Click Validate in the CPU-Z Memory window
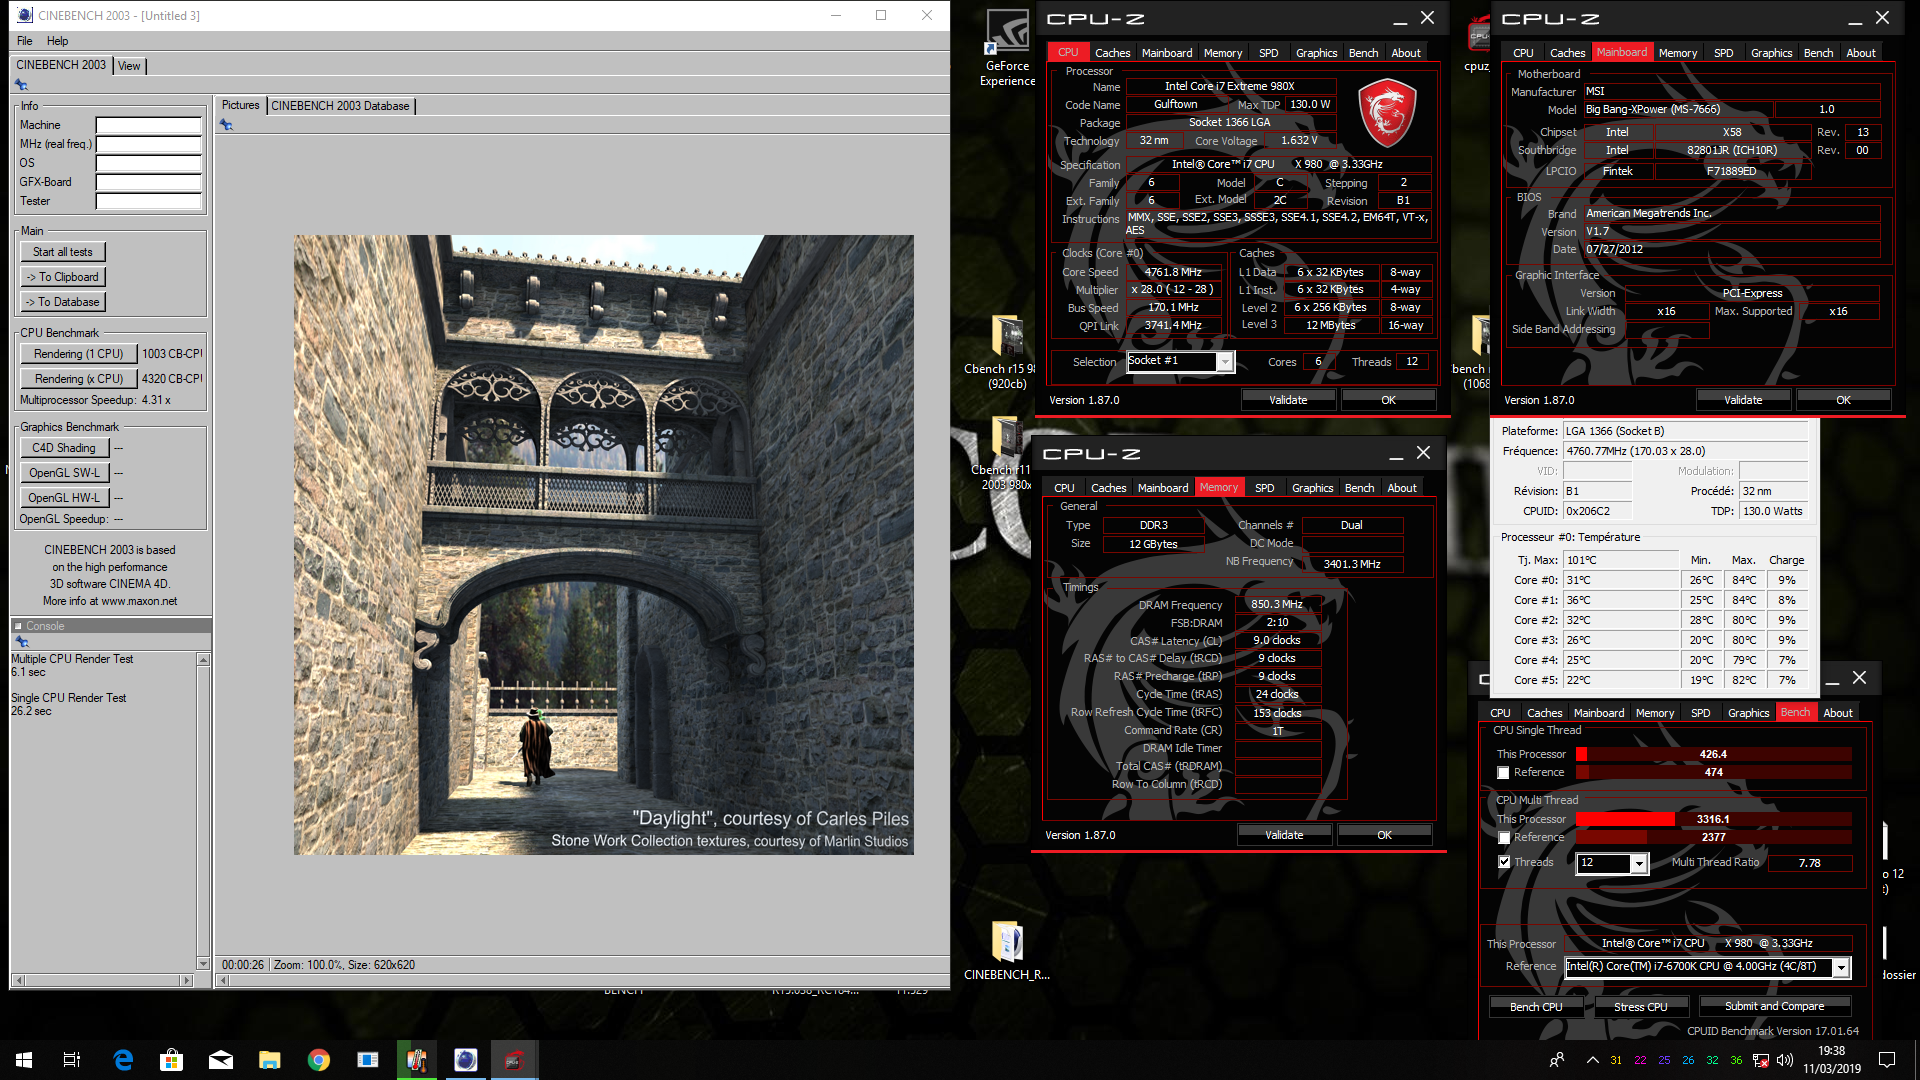1920x1080 pixels. [x=1284, y=835]
